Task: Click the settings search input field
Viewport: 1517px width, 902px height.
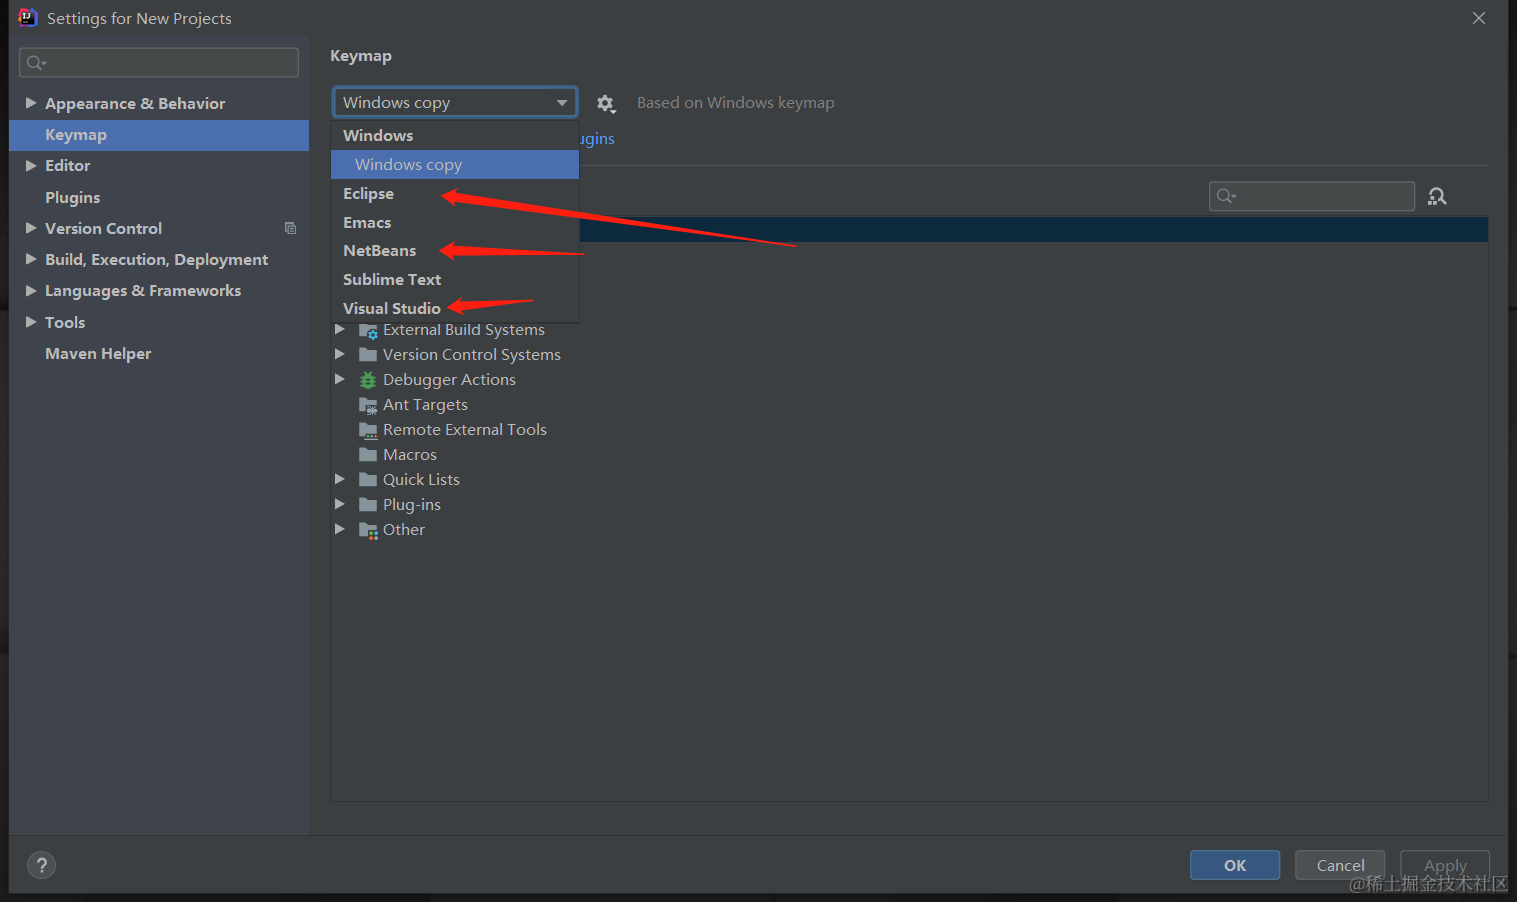Action: 159,62
